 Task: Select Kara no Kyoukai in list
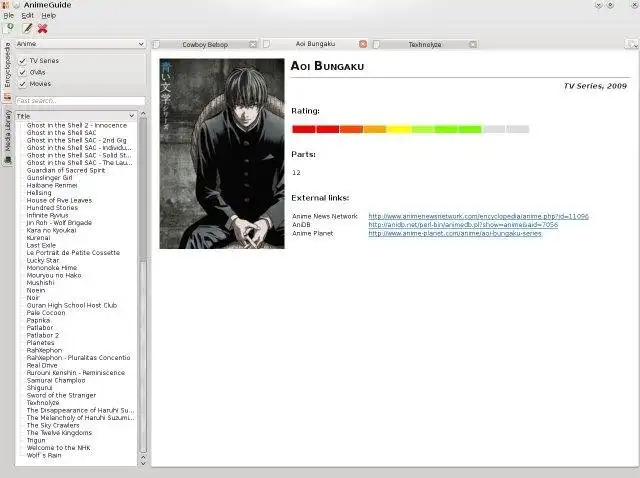click(x=51, y=230)
